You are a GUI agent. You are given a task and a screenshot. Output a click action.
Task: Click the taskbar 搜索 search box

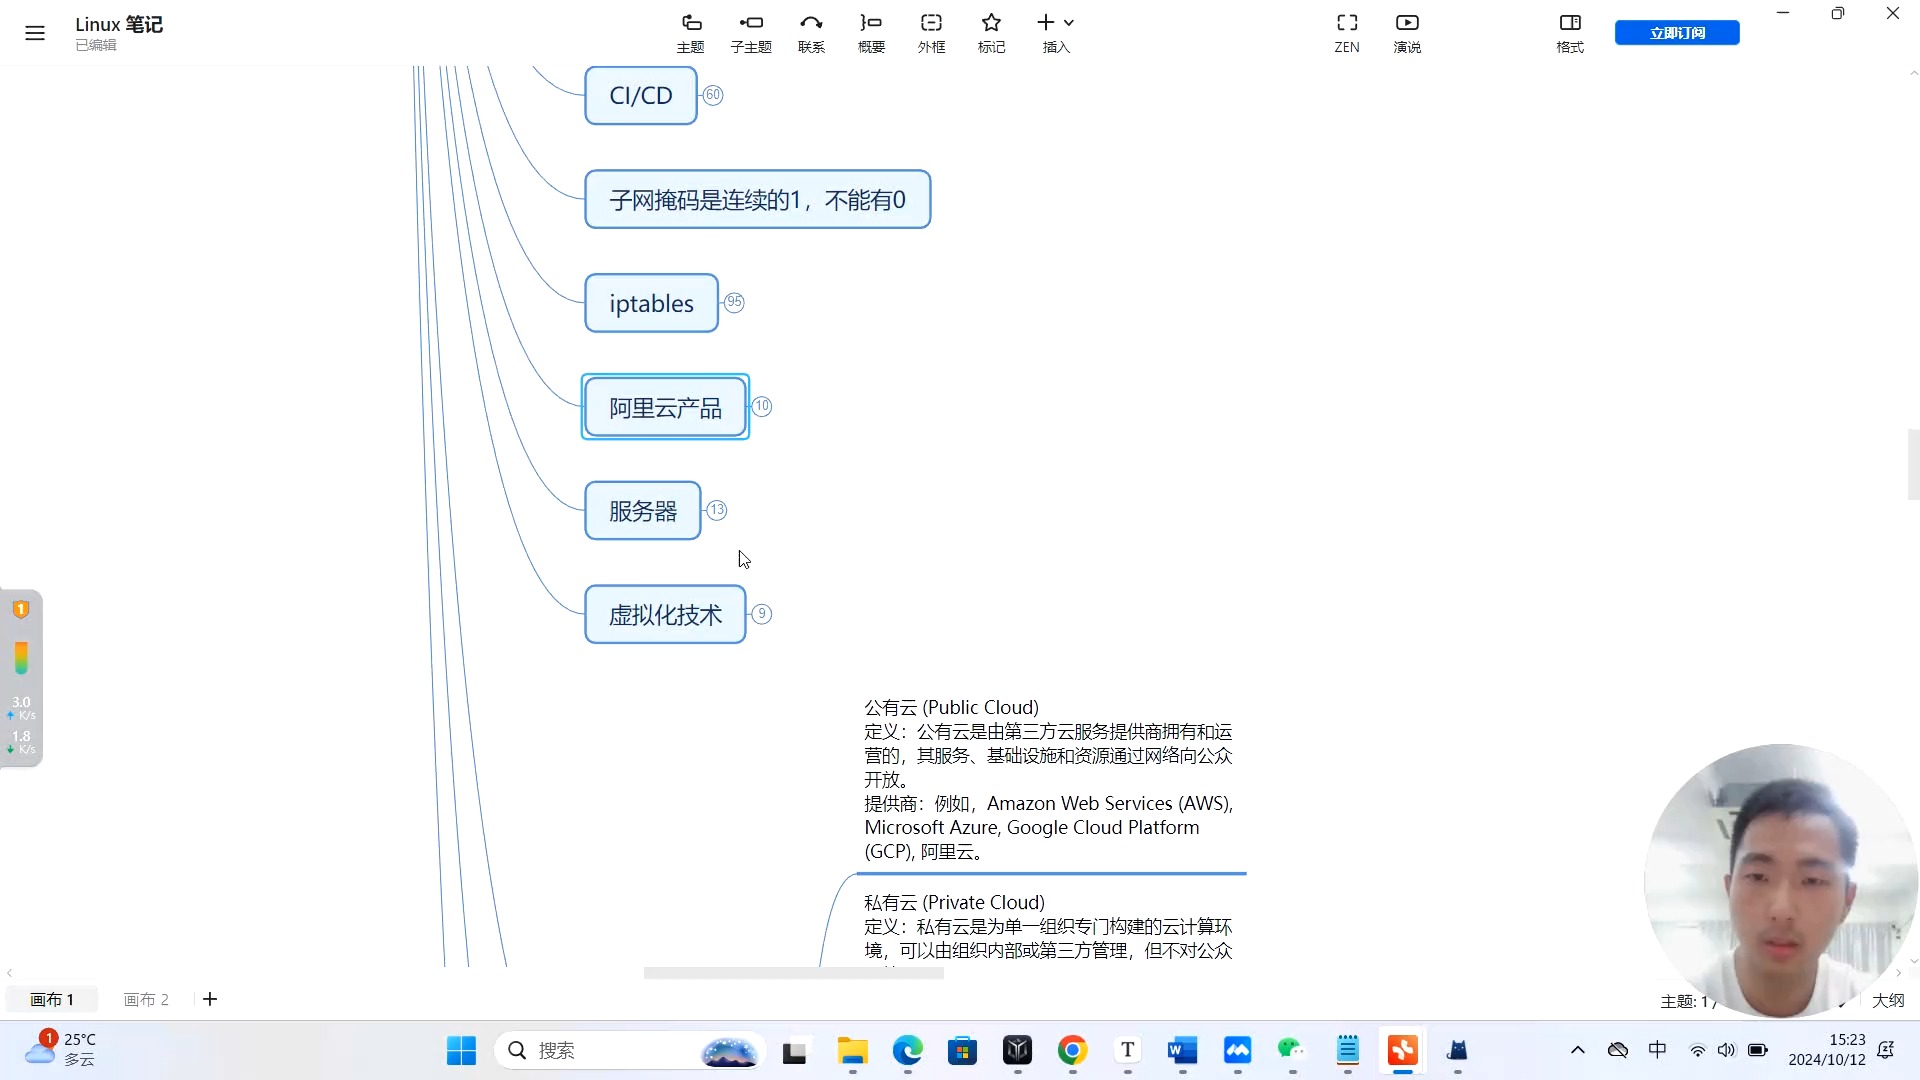pyautogui.click(x=630, y=1050)
